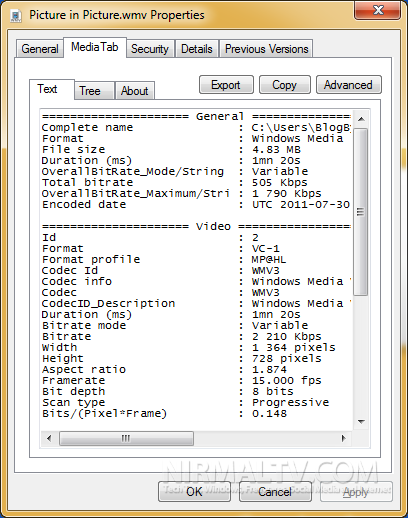The image size is (408, 518).
Task: Confirm with the OK button
Action: (194, 492)
